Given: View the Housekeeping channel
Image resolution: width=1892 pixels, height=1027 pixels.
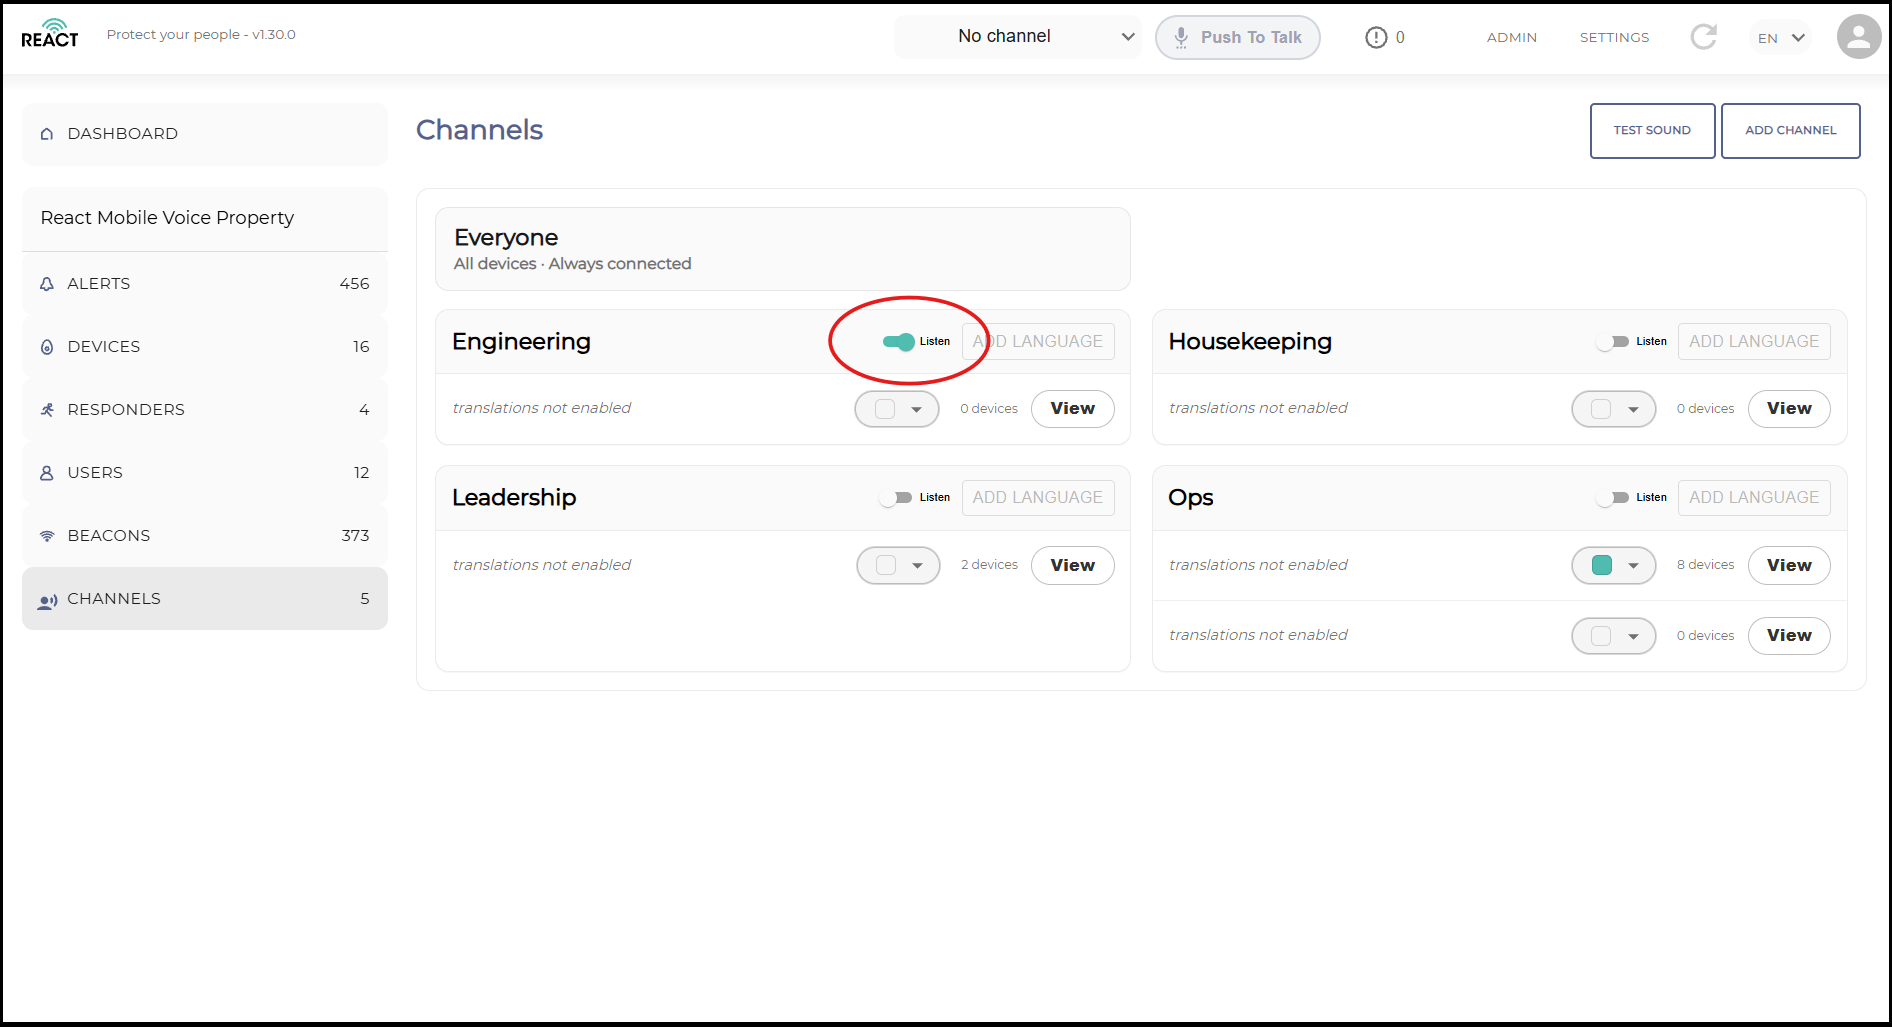Looking at the screenshot, I should 1789,409.
